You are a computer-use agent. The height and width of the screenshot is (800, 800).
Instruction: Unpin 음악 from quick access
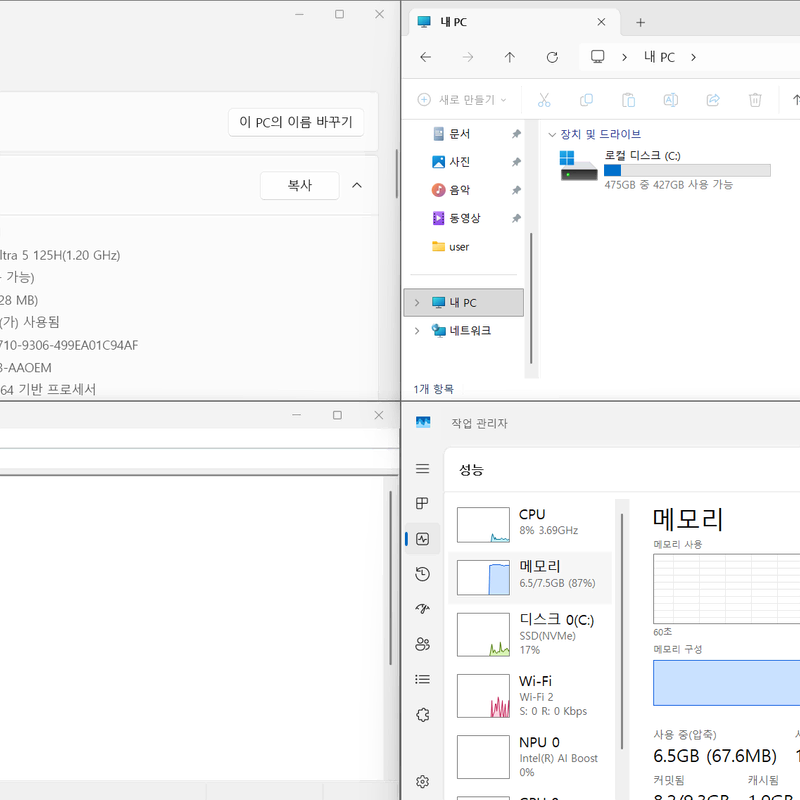[x=516, y=190]
